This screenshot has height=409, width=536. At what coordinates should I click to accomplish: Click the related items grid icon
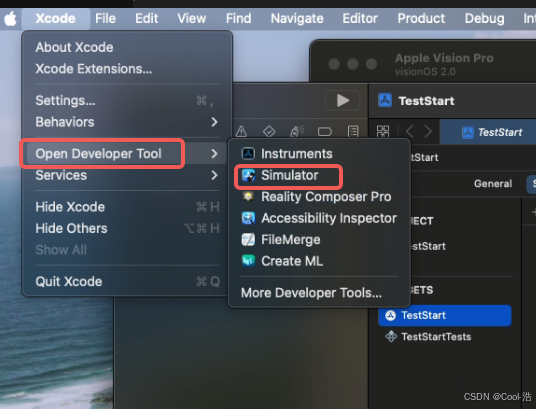(x=383, y=131)
